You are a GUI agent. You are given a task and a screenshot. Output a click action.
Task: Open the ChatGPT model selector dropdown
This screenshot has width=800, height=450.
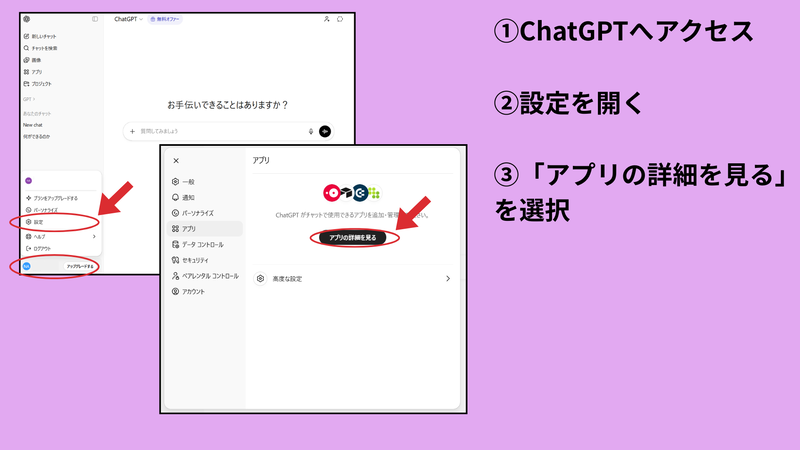click(x=128, y=19)
